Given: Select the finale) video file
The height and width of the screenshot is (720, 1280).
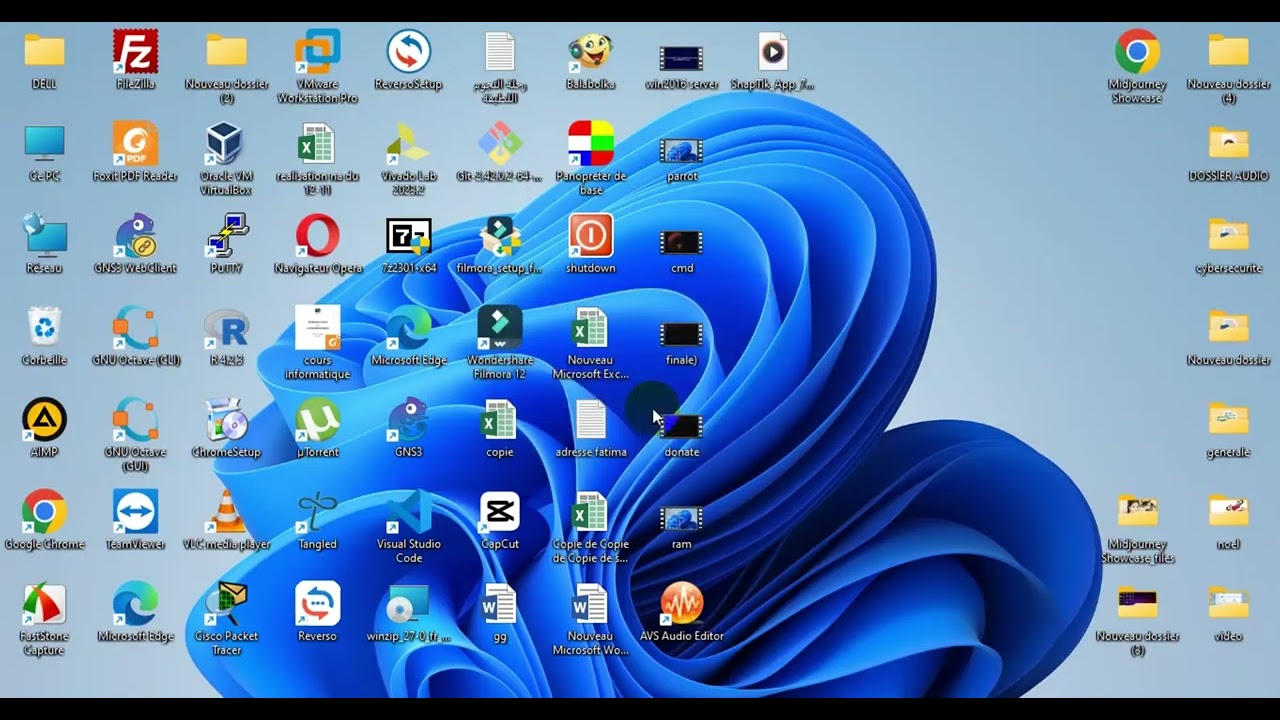Looking at the screenshot, I should [x=681, y=334].
